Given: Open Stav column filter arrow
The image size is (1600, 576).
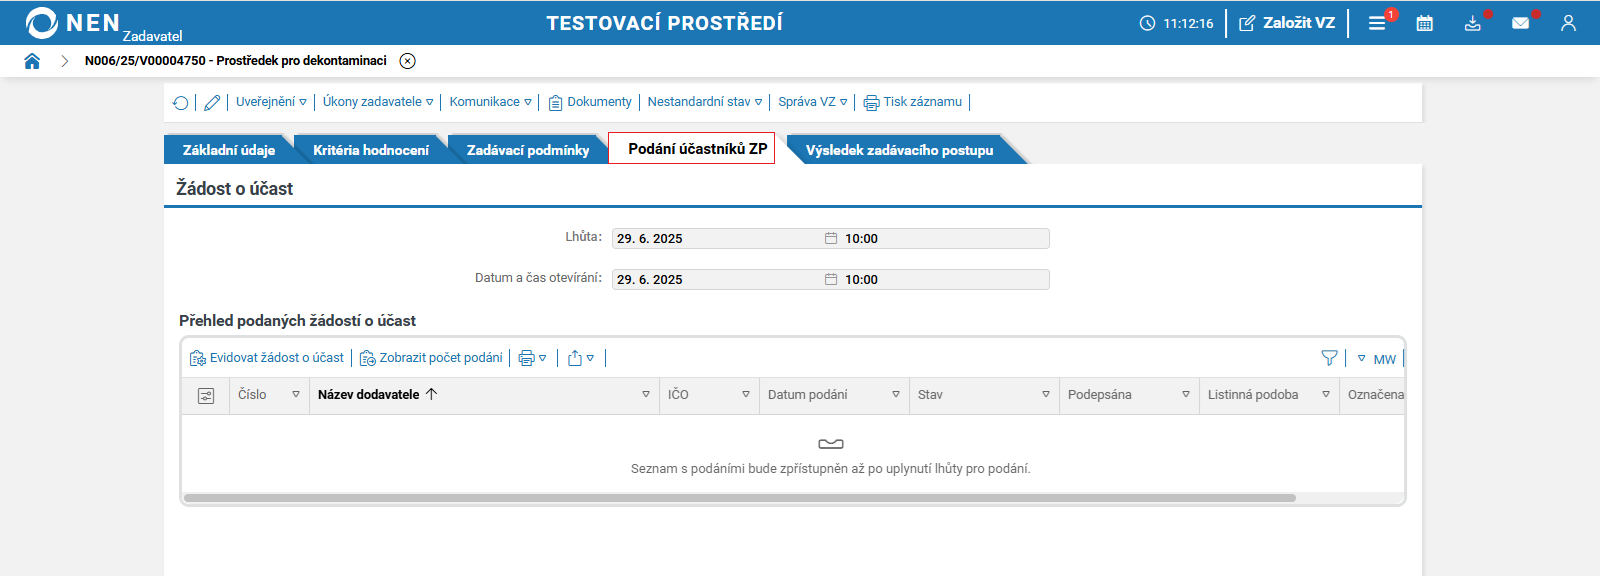Looking at the screenshot, I should [x=1046, y=395].
